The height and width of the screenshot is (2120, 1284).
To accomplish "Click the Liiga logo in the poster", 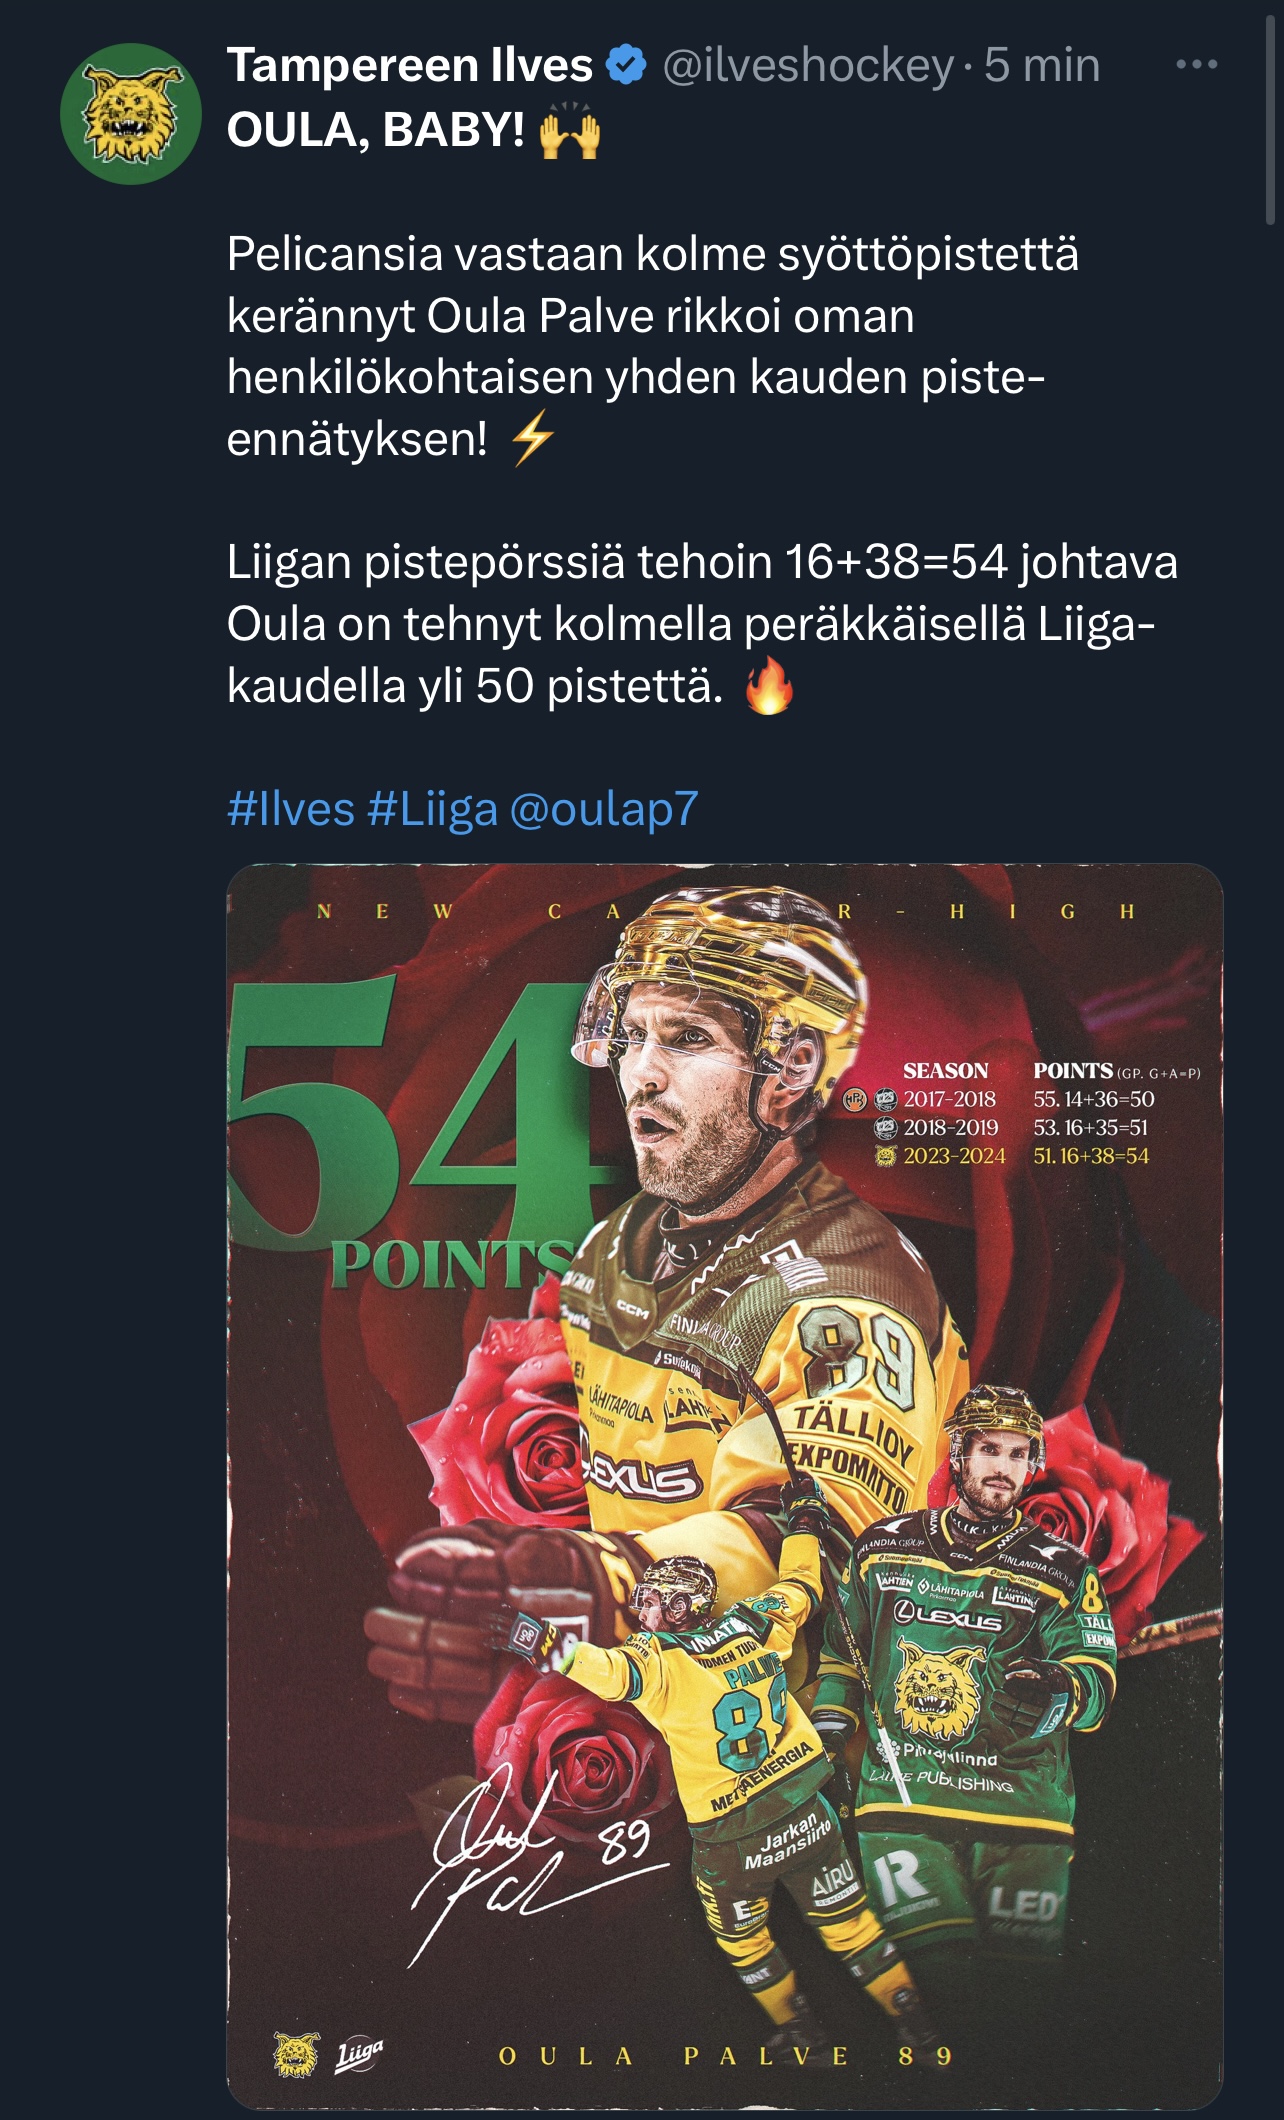I will tap(359, 2054).
